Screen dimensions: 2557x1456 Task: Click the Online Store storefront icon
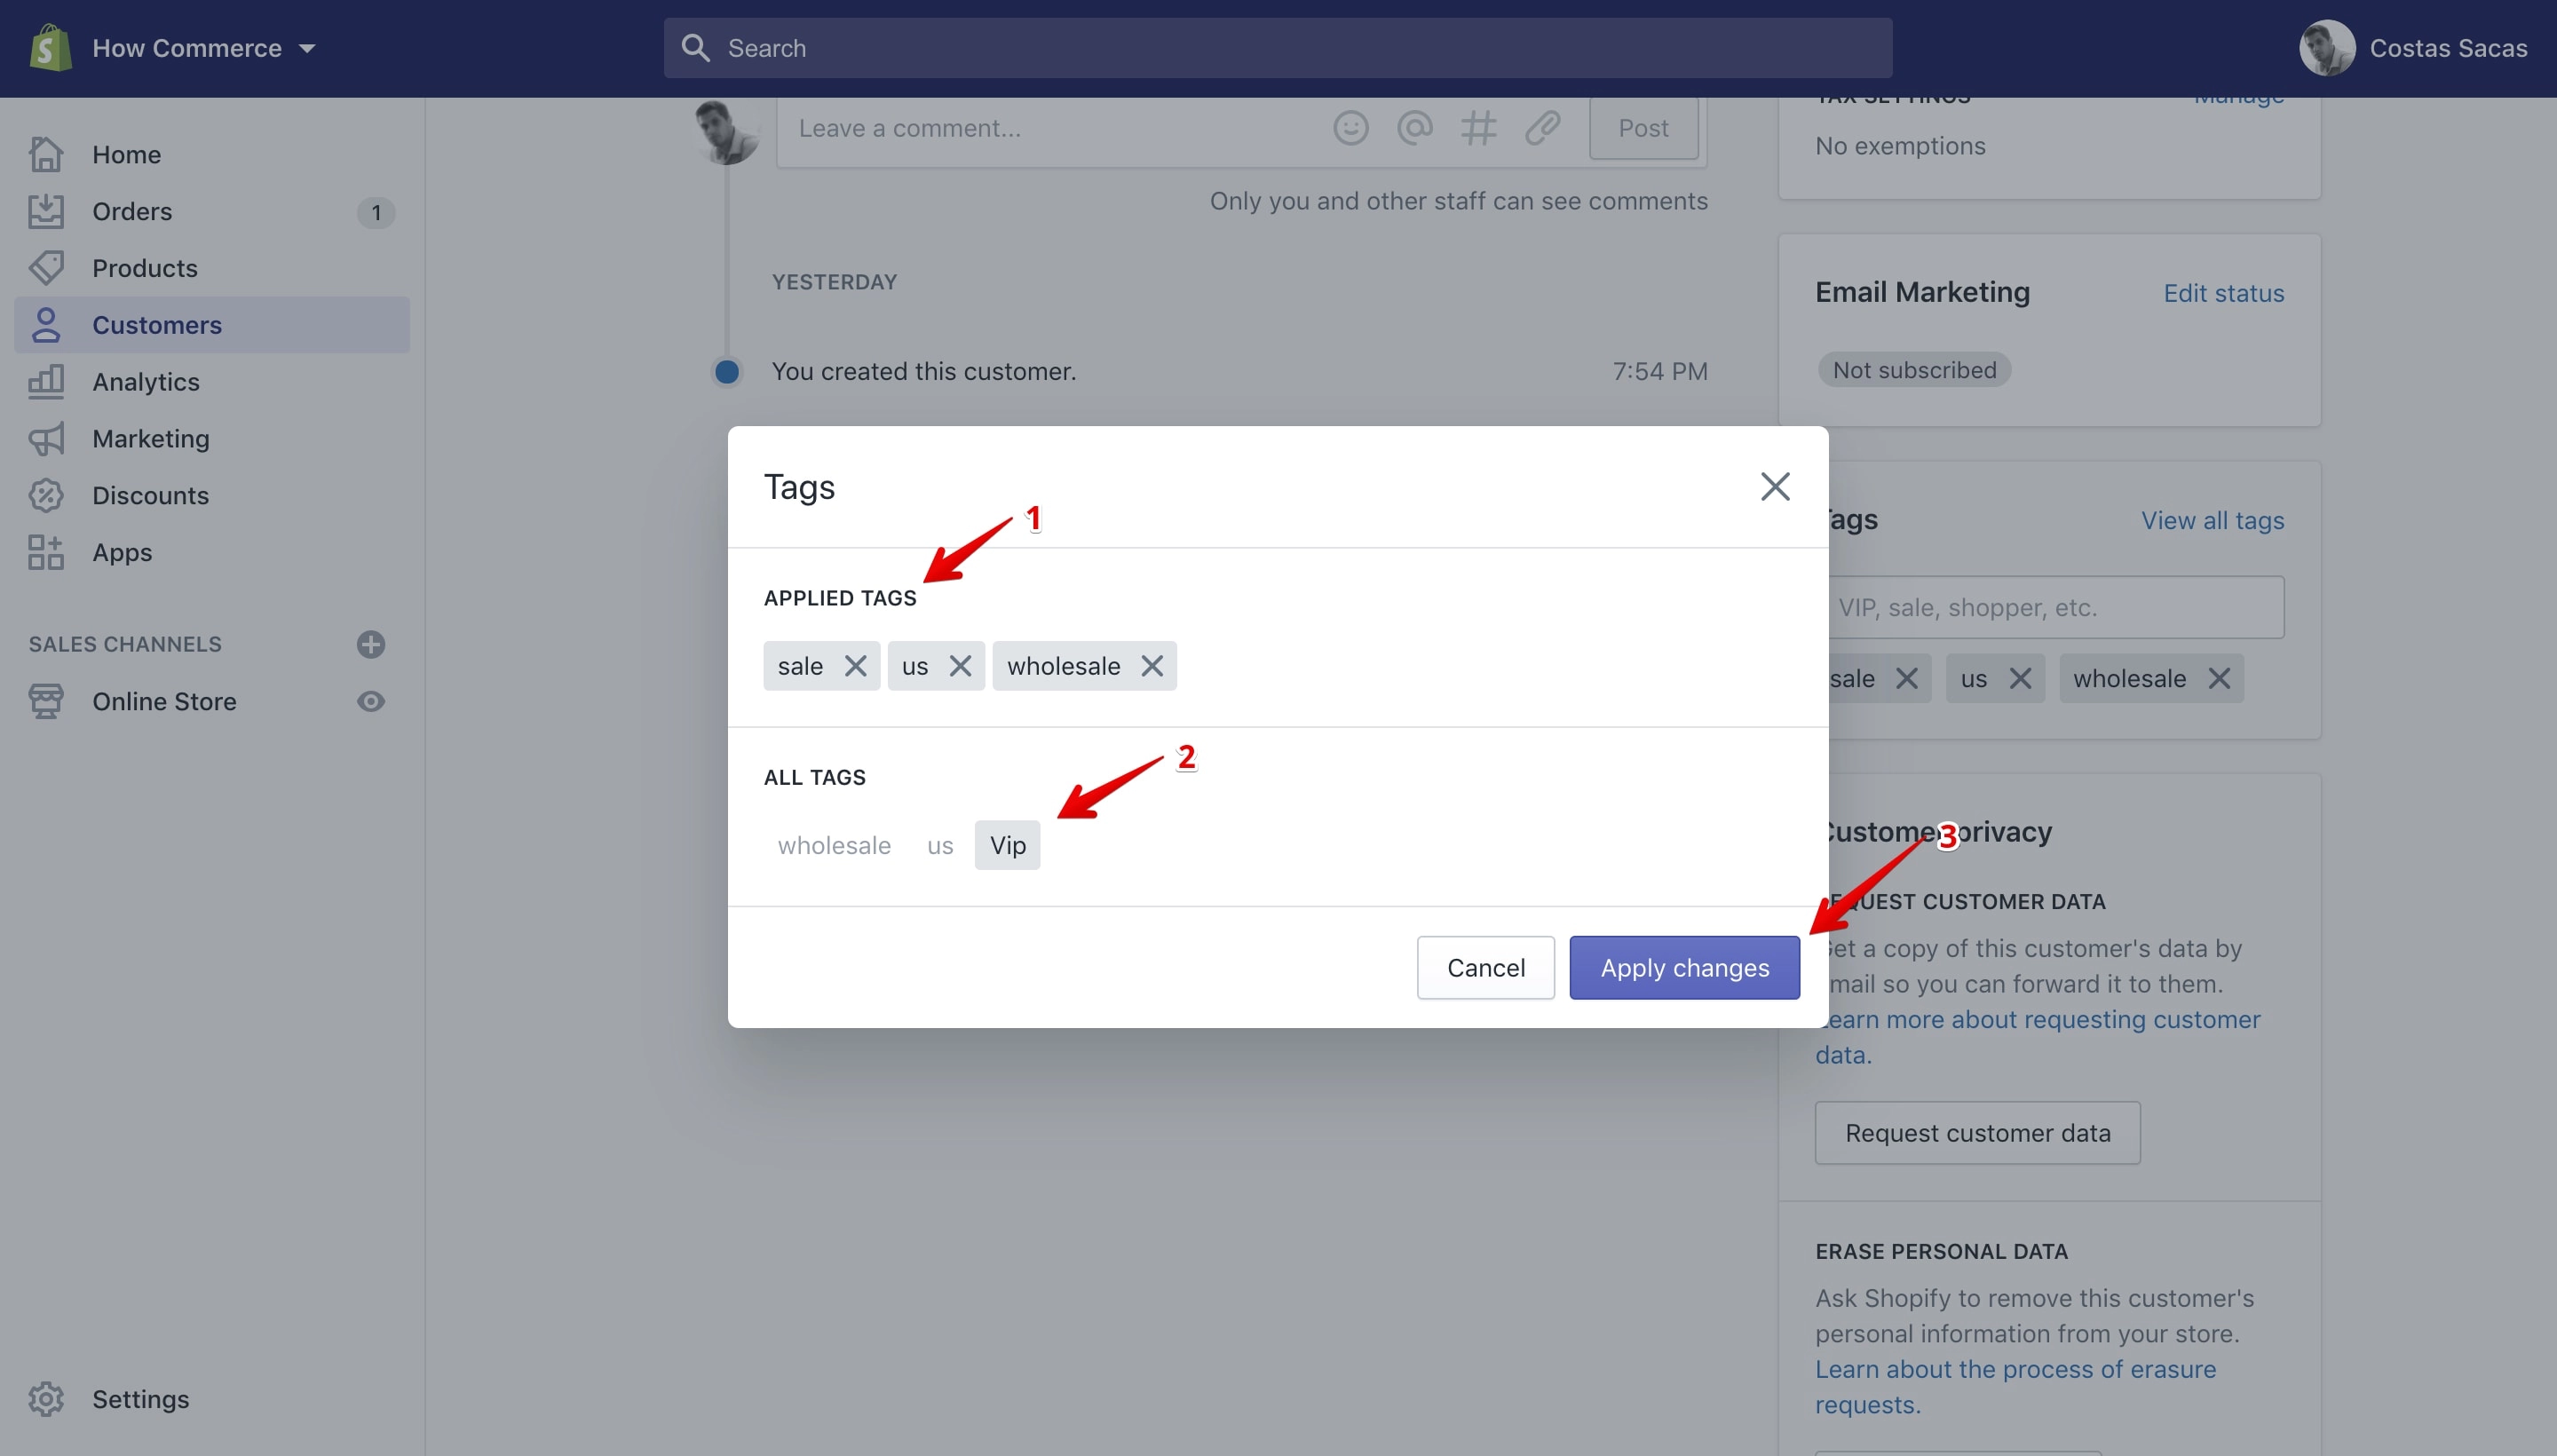(x=46, y=702)
